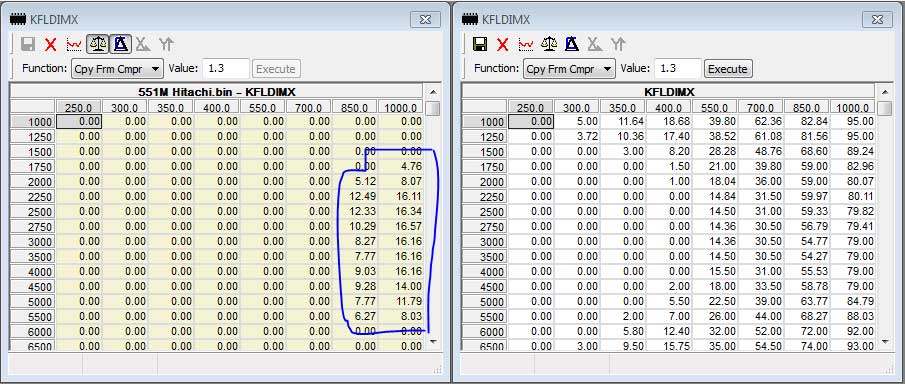Select the 15.75 cell in the right table
905x384 pixels.
pyautogui.click(x=669, y=346)
